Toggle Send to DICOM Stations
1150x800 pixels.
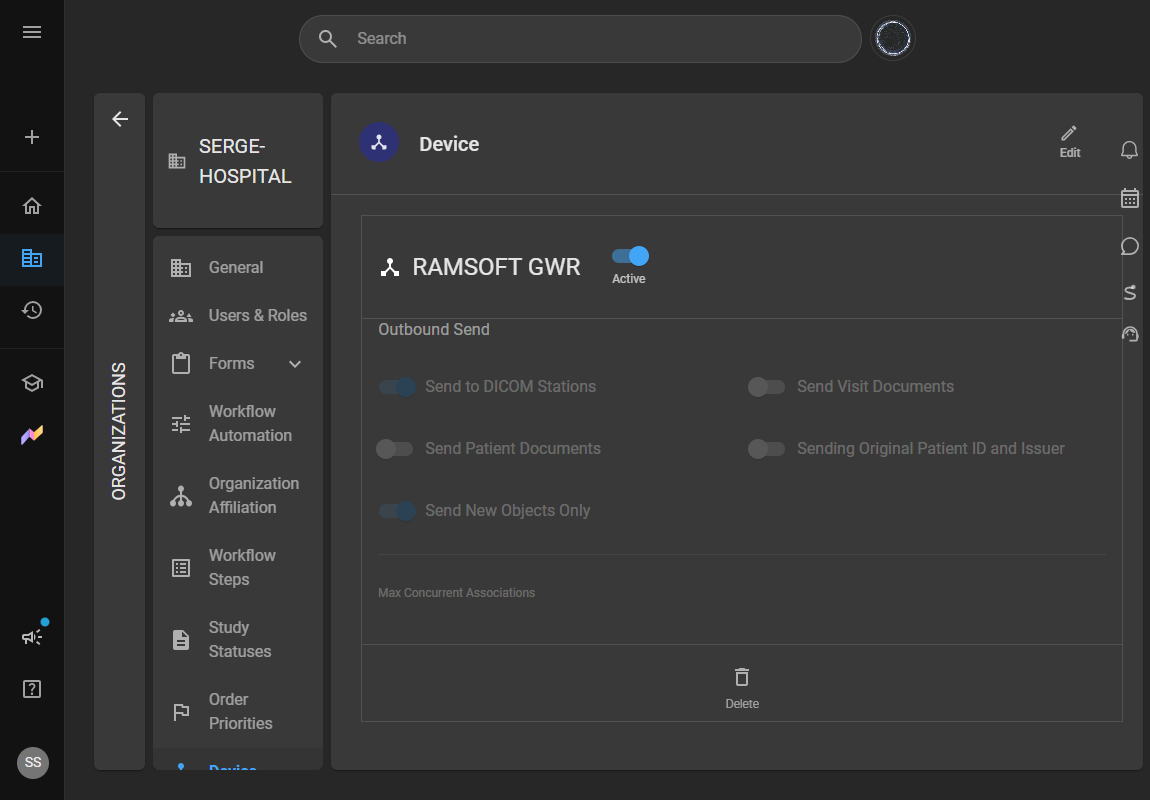click(x=397, y=386)
